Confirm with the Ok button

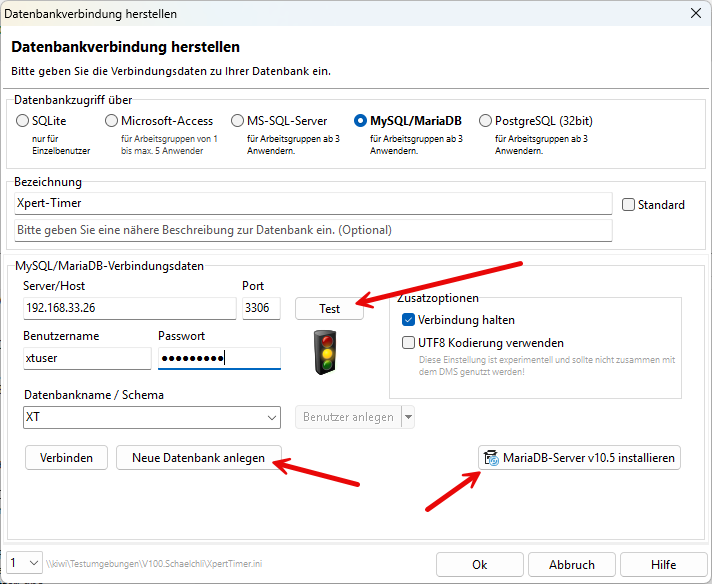tap(479, 564)
